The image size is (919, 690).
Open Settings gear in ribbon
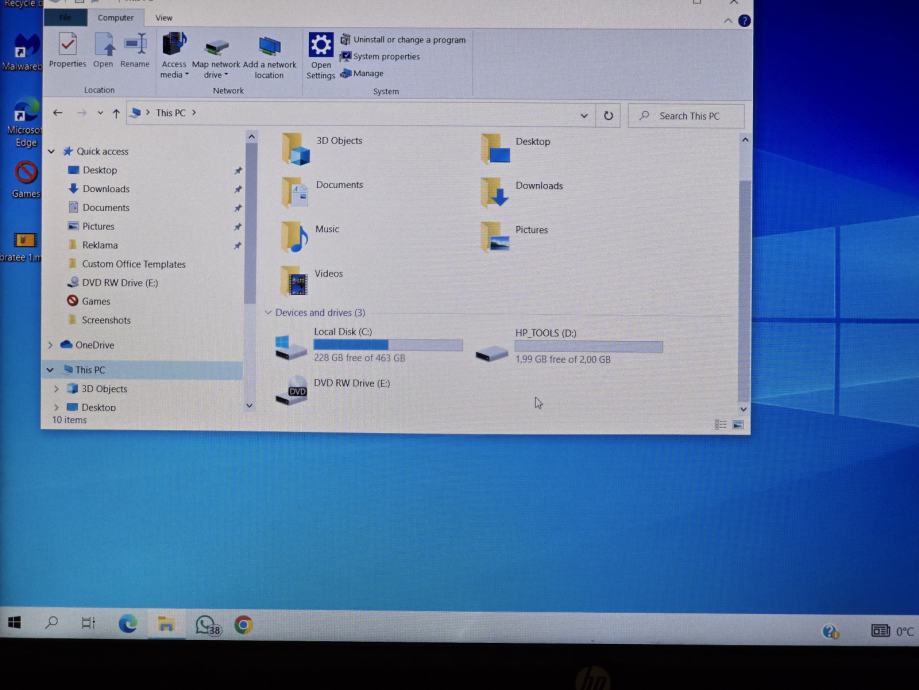(x=321, y=54)
